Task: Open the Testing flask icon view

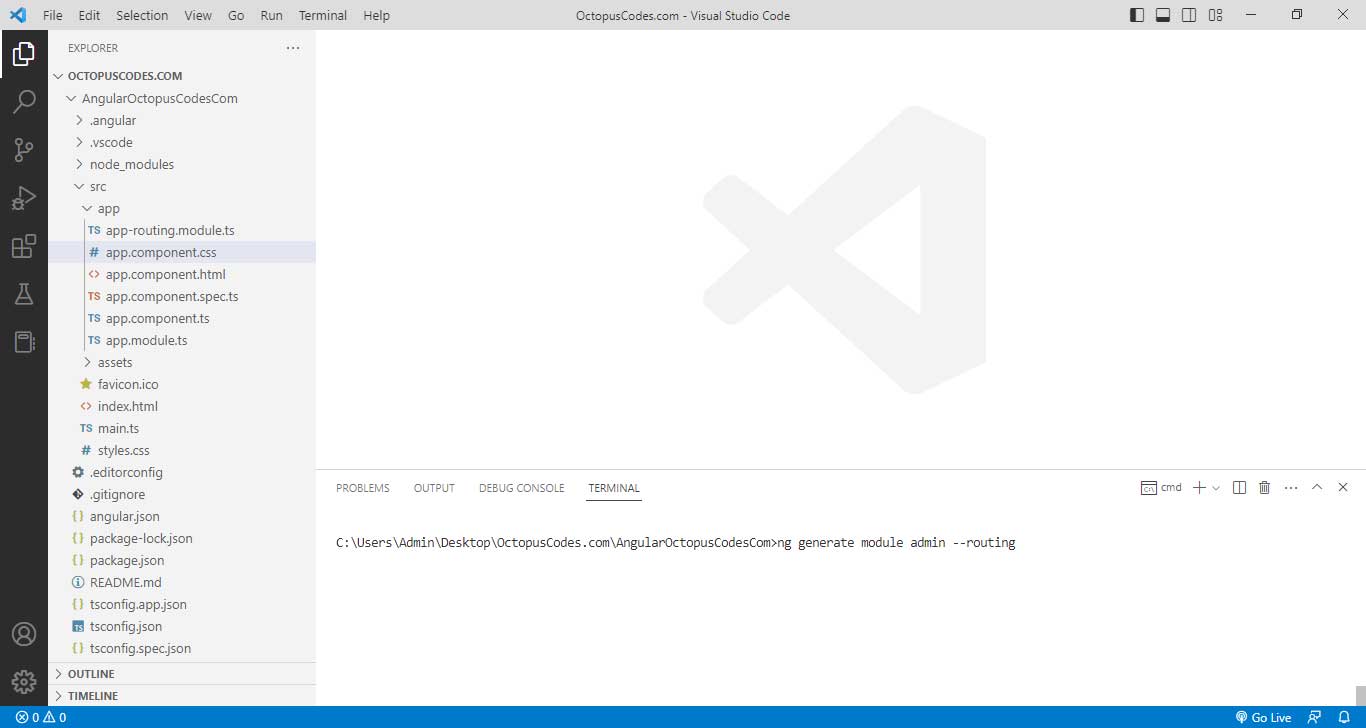Action: tap(24, 294)
